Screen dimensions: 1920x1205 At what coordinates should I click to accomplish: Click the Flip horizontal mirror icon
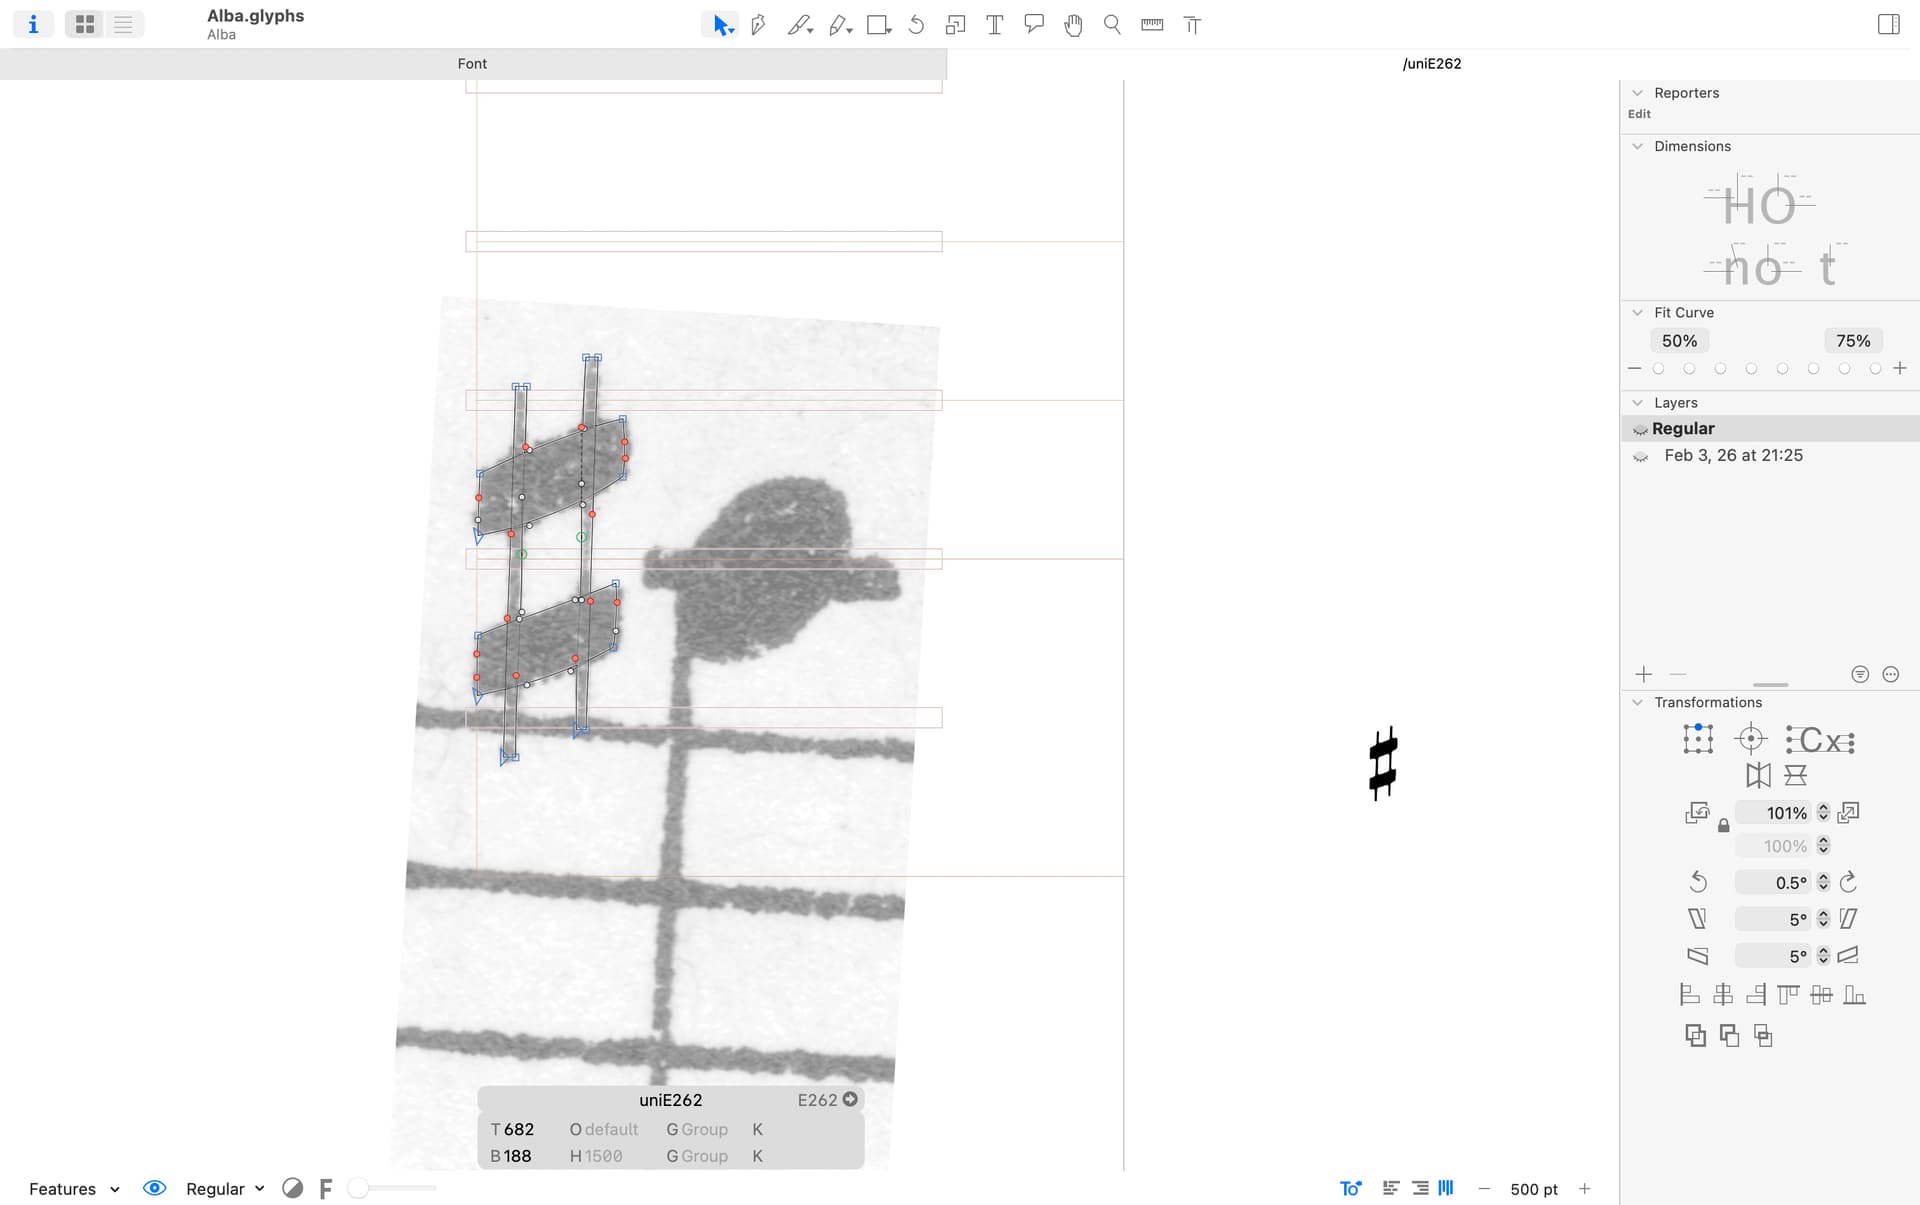pyautogui.click(x=1758, y=775)
